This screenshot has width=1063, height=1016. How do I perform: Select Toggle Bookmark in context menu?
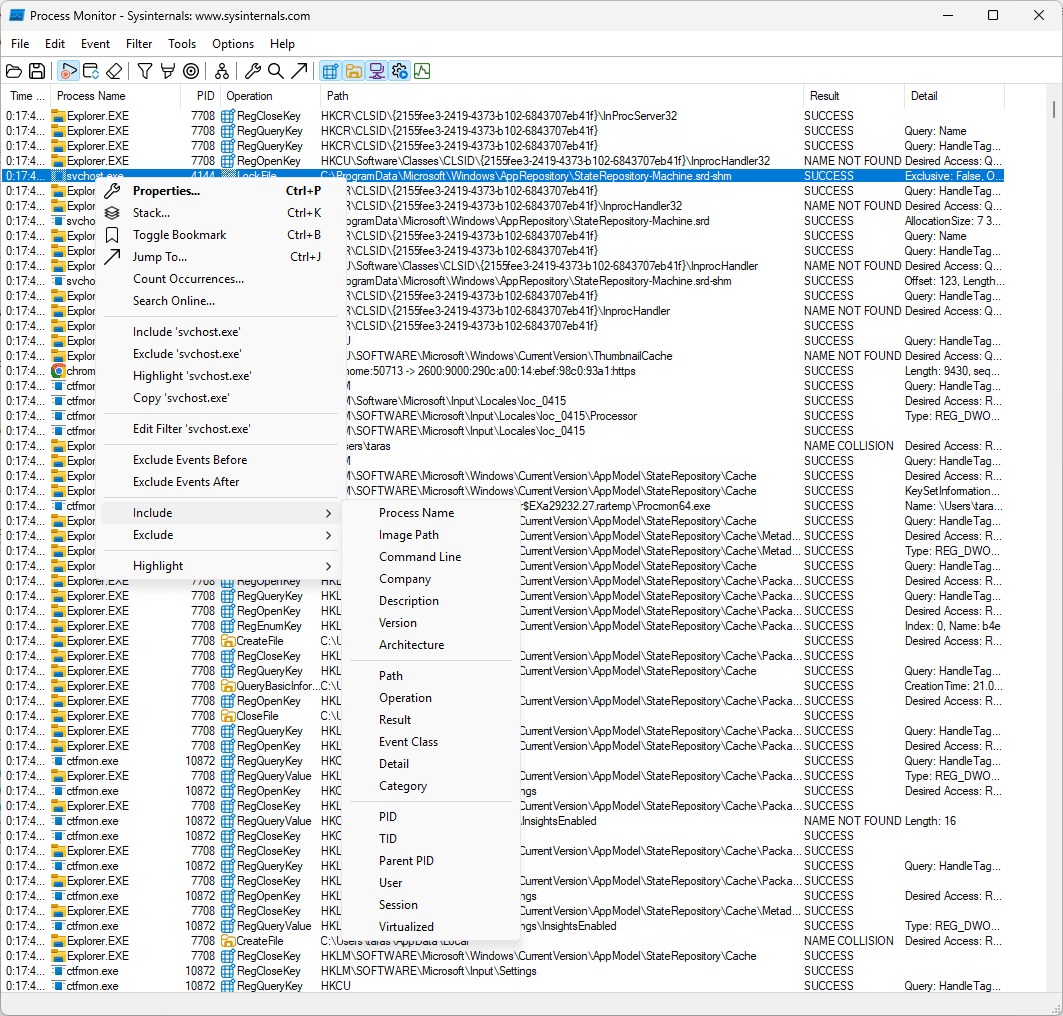[220, 235]
